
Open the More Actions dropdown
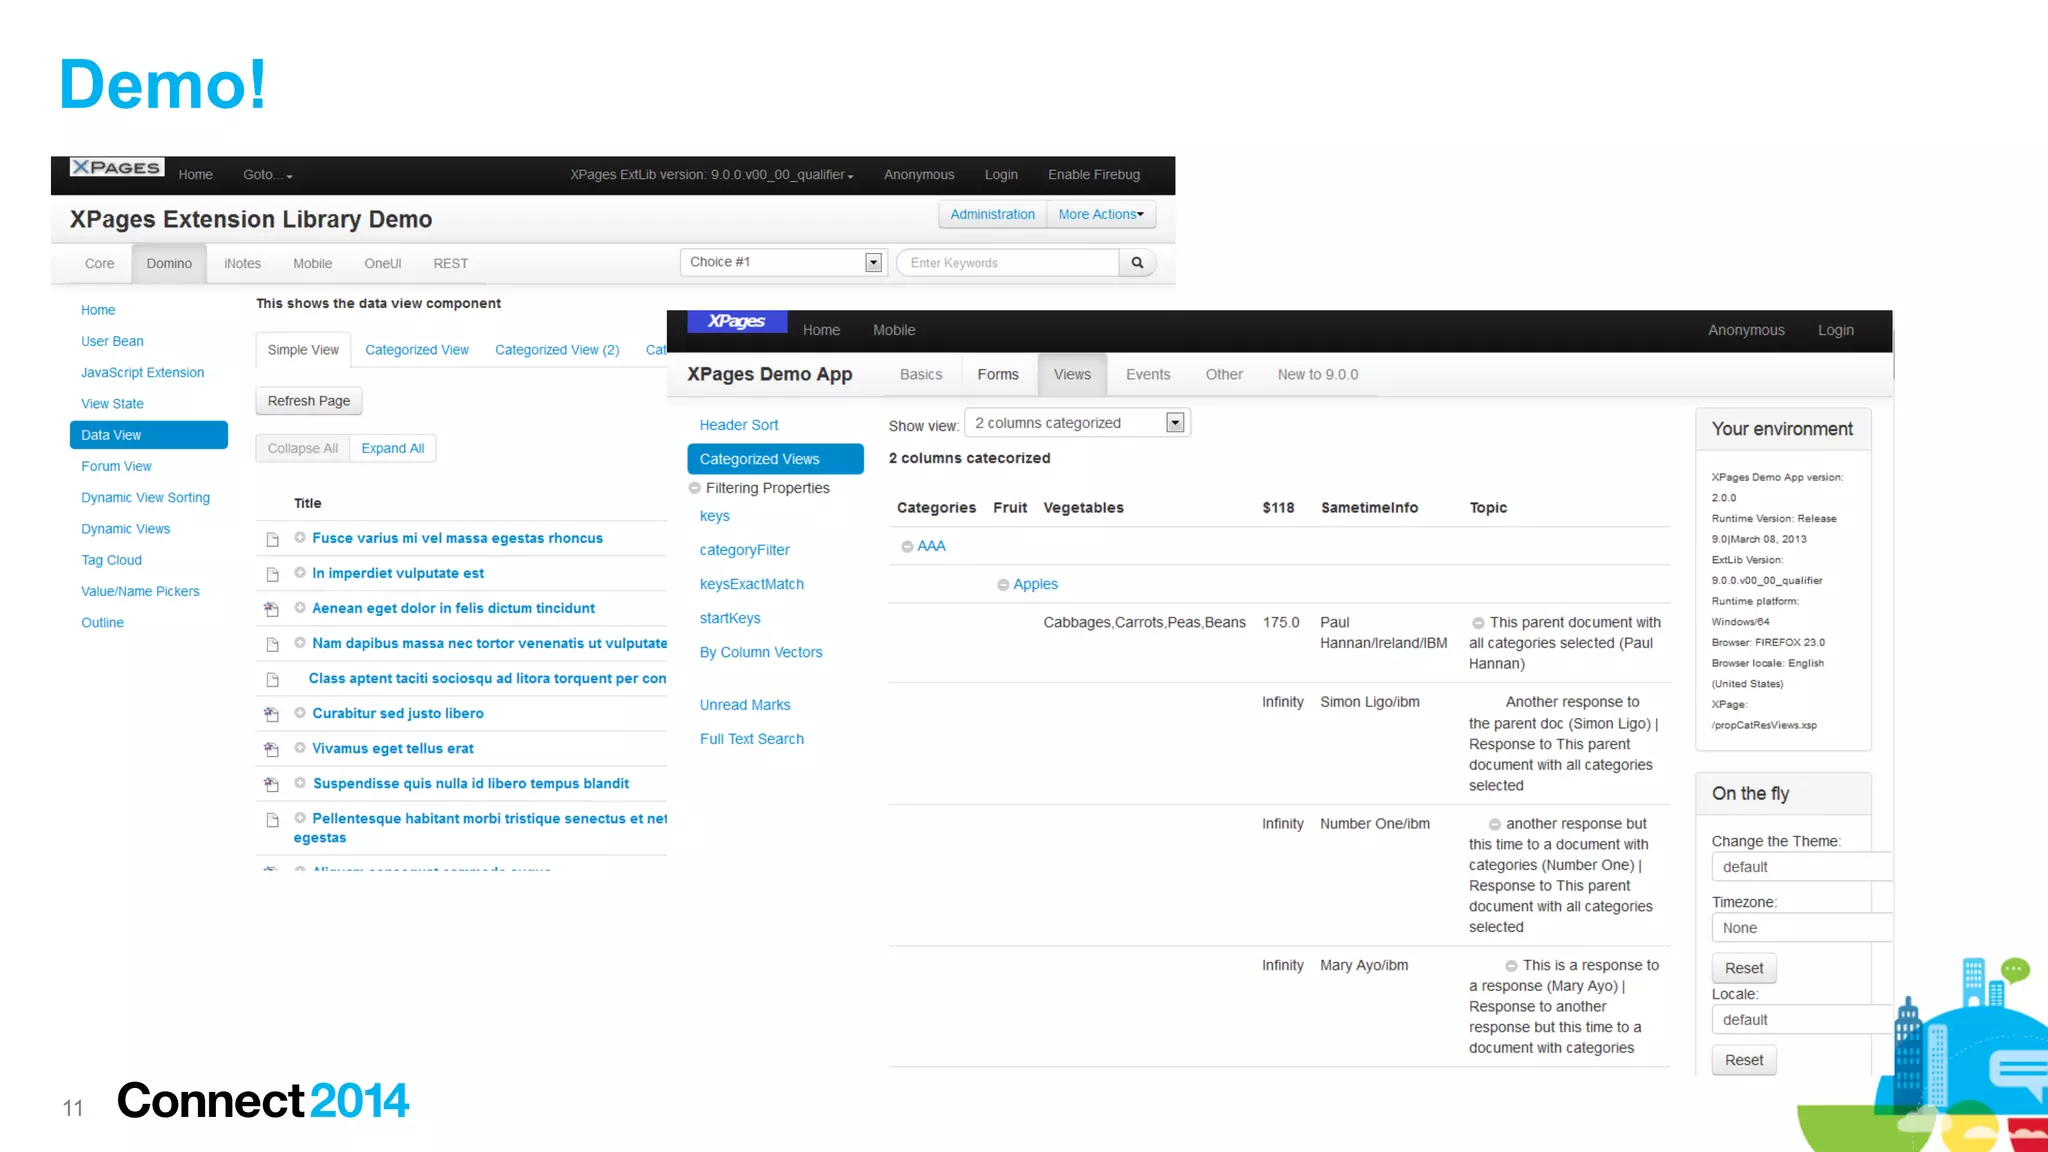point(1101,215)
